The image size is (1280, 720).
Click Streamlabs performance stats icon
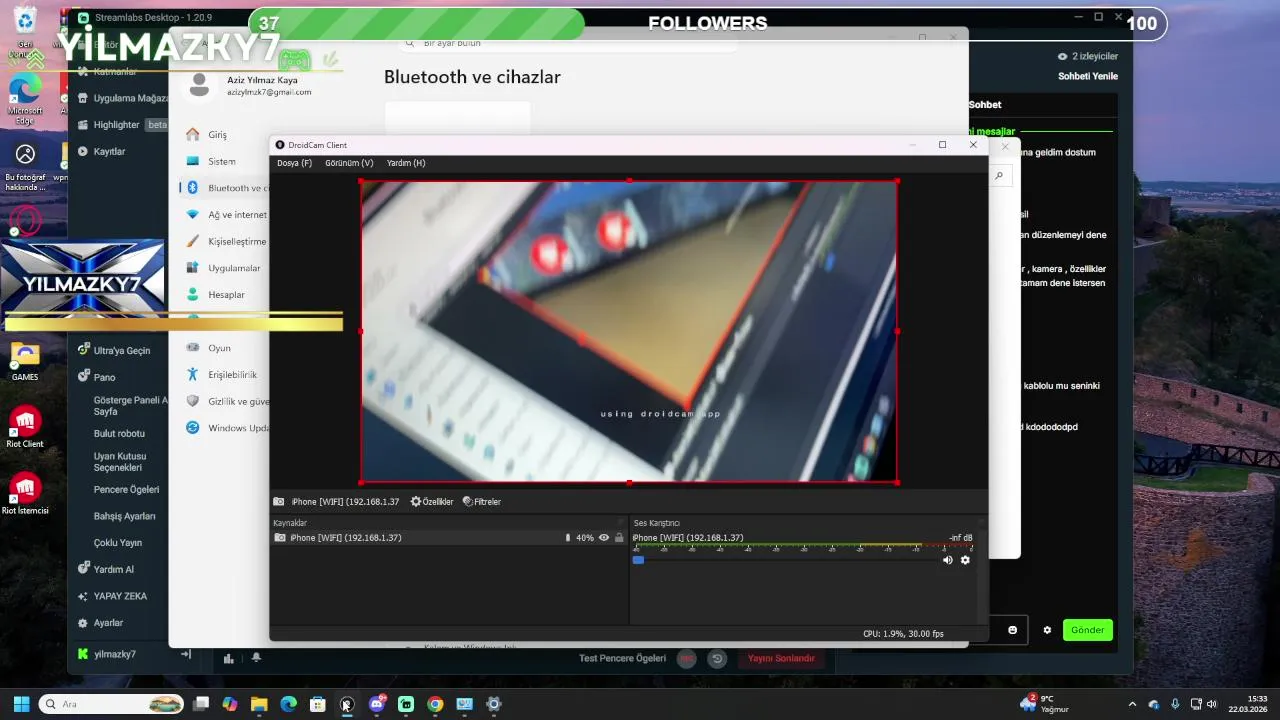229,658
